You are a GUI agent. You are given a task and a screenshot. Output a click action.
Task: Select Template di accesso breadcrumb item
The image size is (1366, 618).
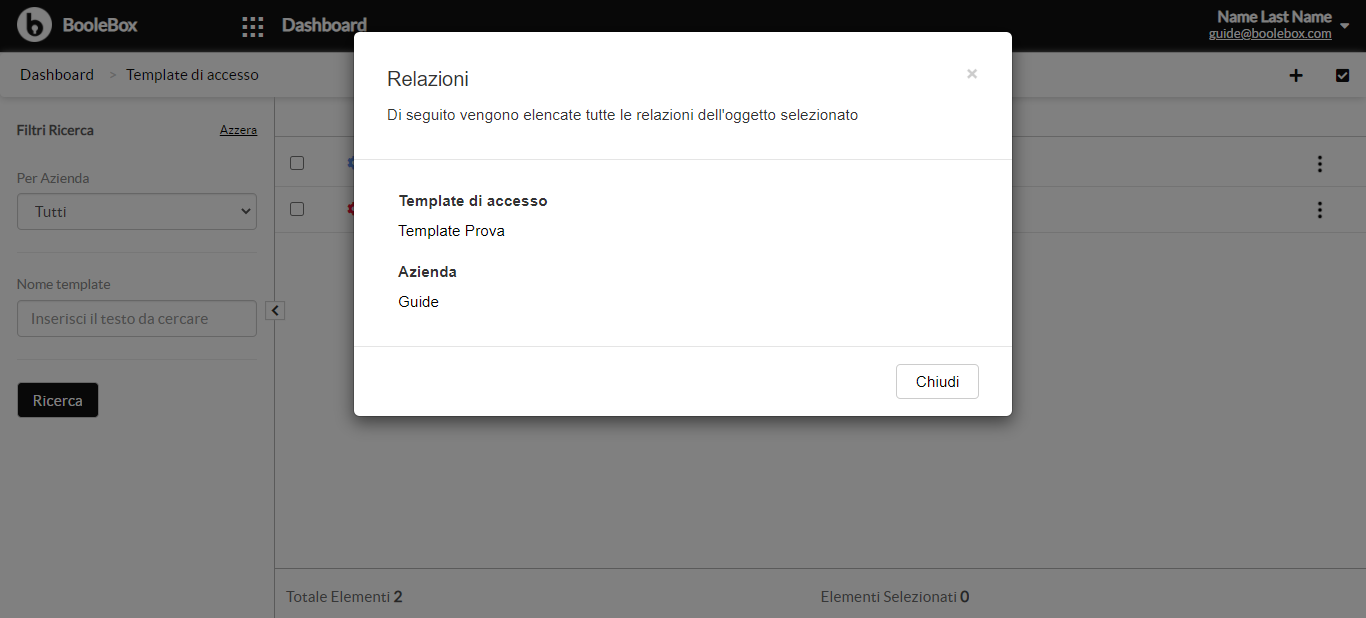(x=192, y=75)
